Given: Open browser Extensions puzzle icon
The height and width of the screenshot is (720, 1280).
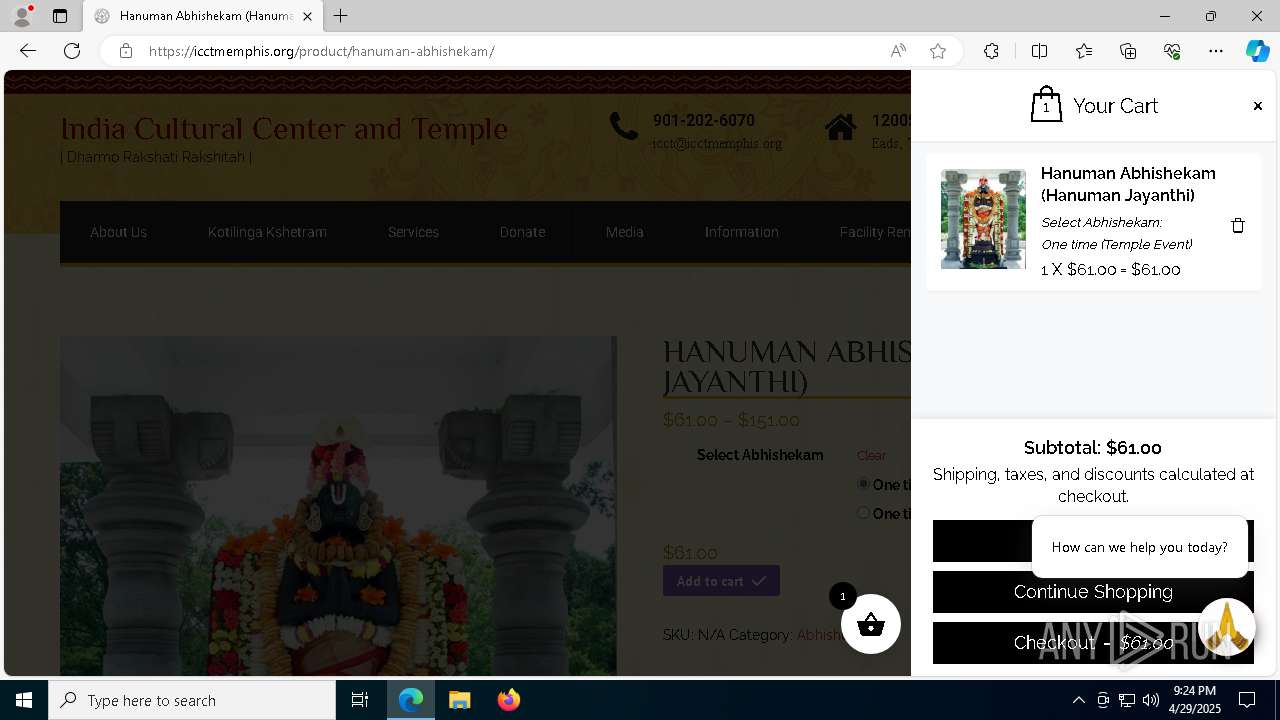Looking at the screenshot, I should point(991,51).
